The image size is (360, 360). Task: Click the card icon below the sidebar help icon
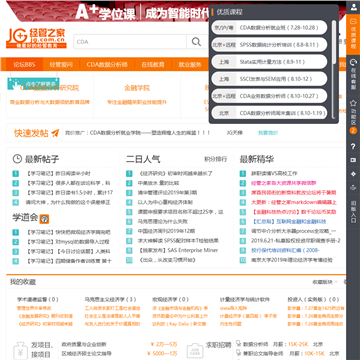(353, 160)
